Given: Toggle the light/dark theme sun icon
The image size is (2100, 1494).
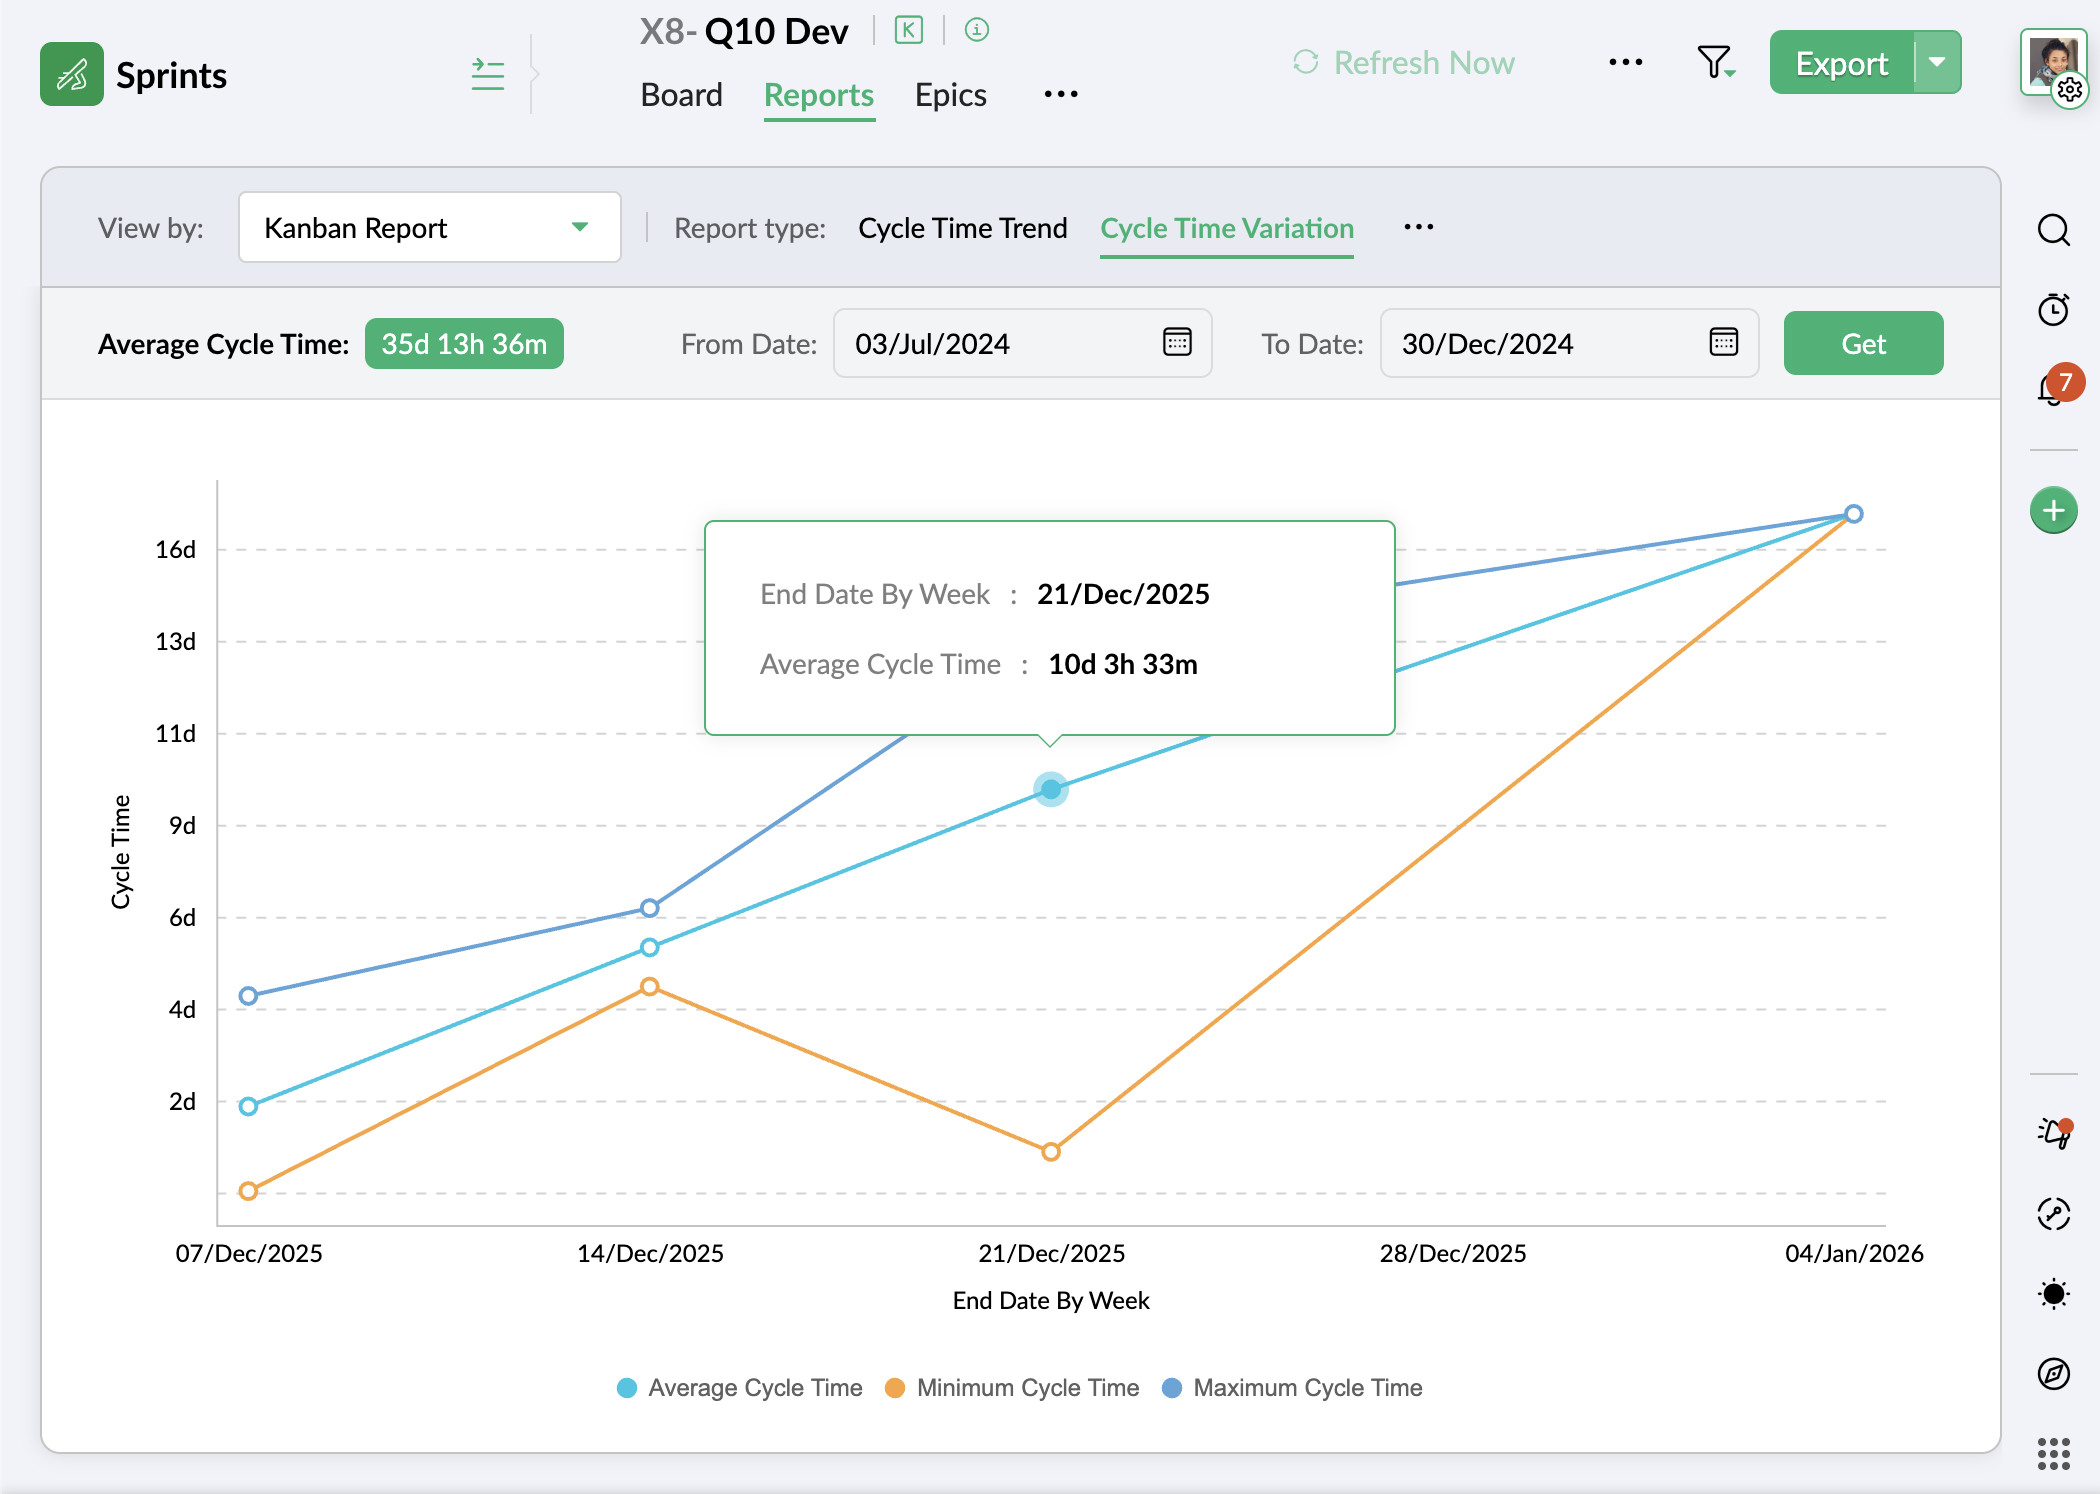Looking at the screenshot, I should point(2053,1293).
